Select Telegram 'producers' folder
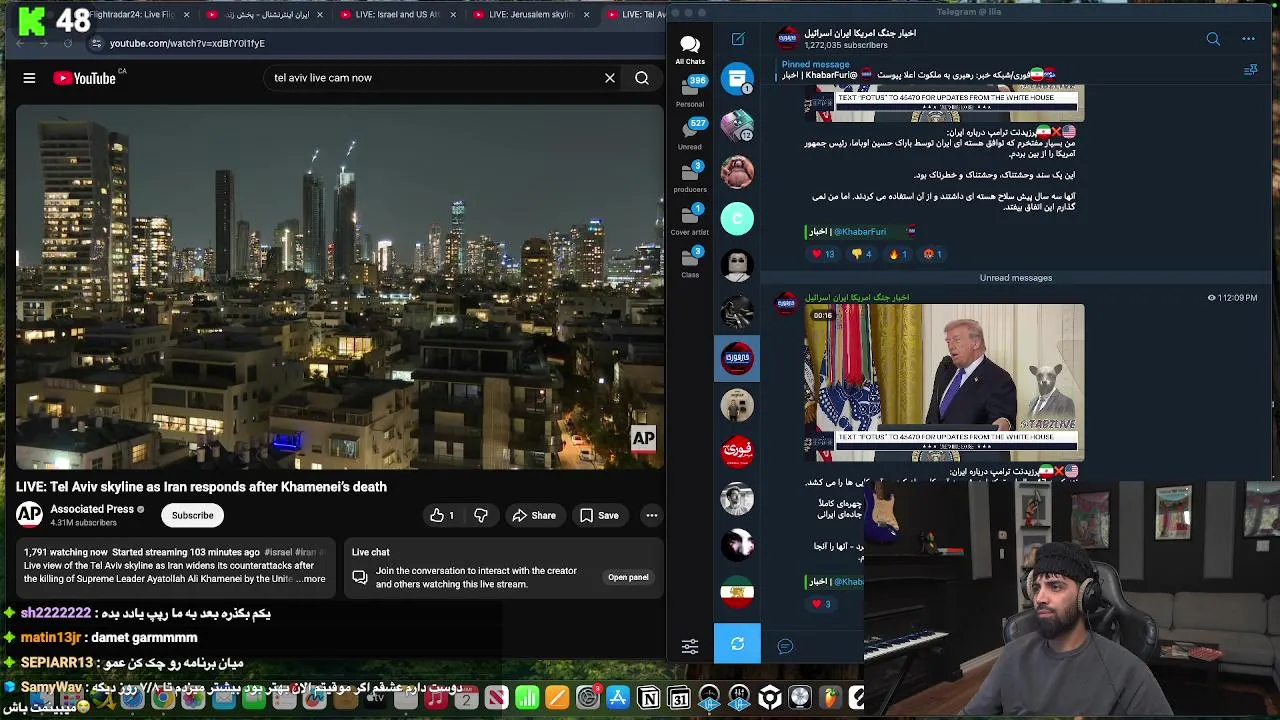This screenshot has width=1280, height=720. 690,176
